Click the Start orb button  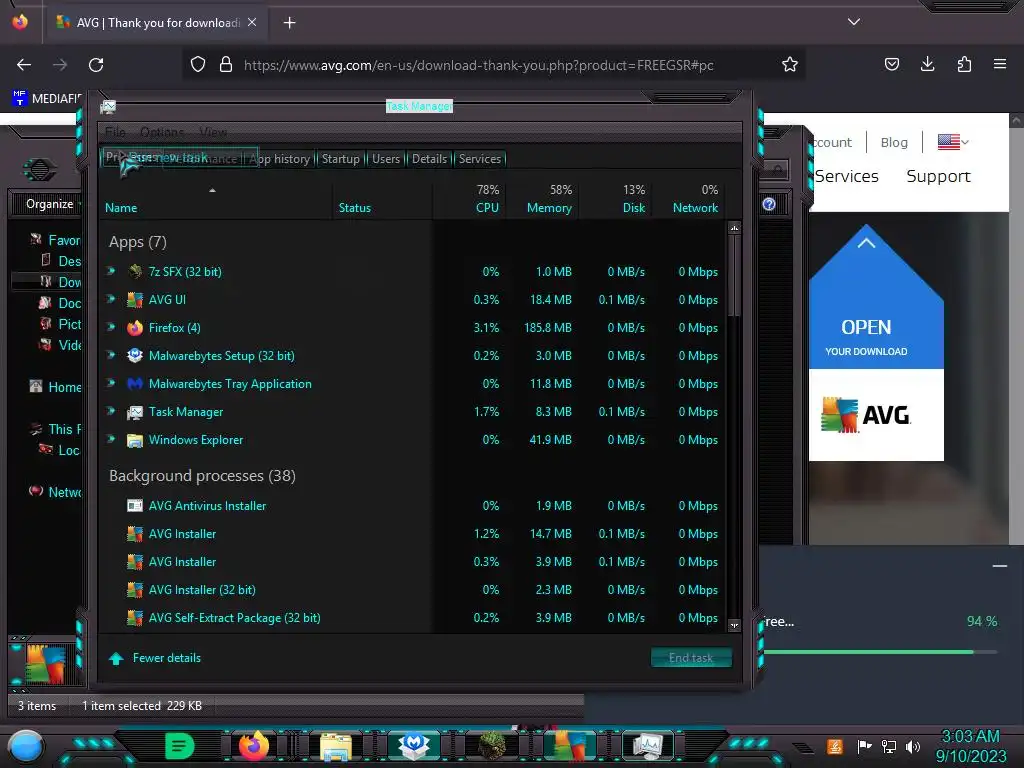(26, 747)
